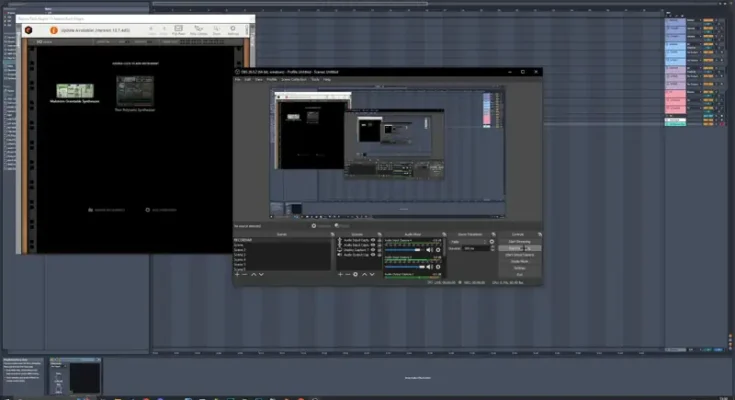Undock the Controls panel using its header icon
This screenshot has width=735, height=400.
click(539, 234)
